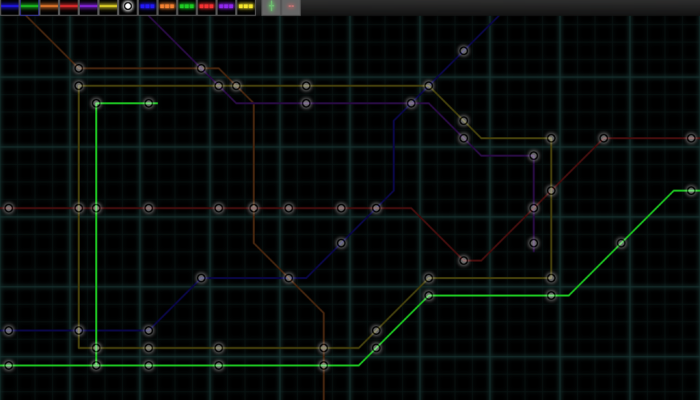Click the red minus remove button
The height and width of the screenshot is (400, 700).
click(x=291, y=7)
